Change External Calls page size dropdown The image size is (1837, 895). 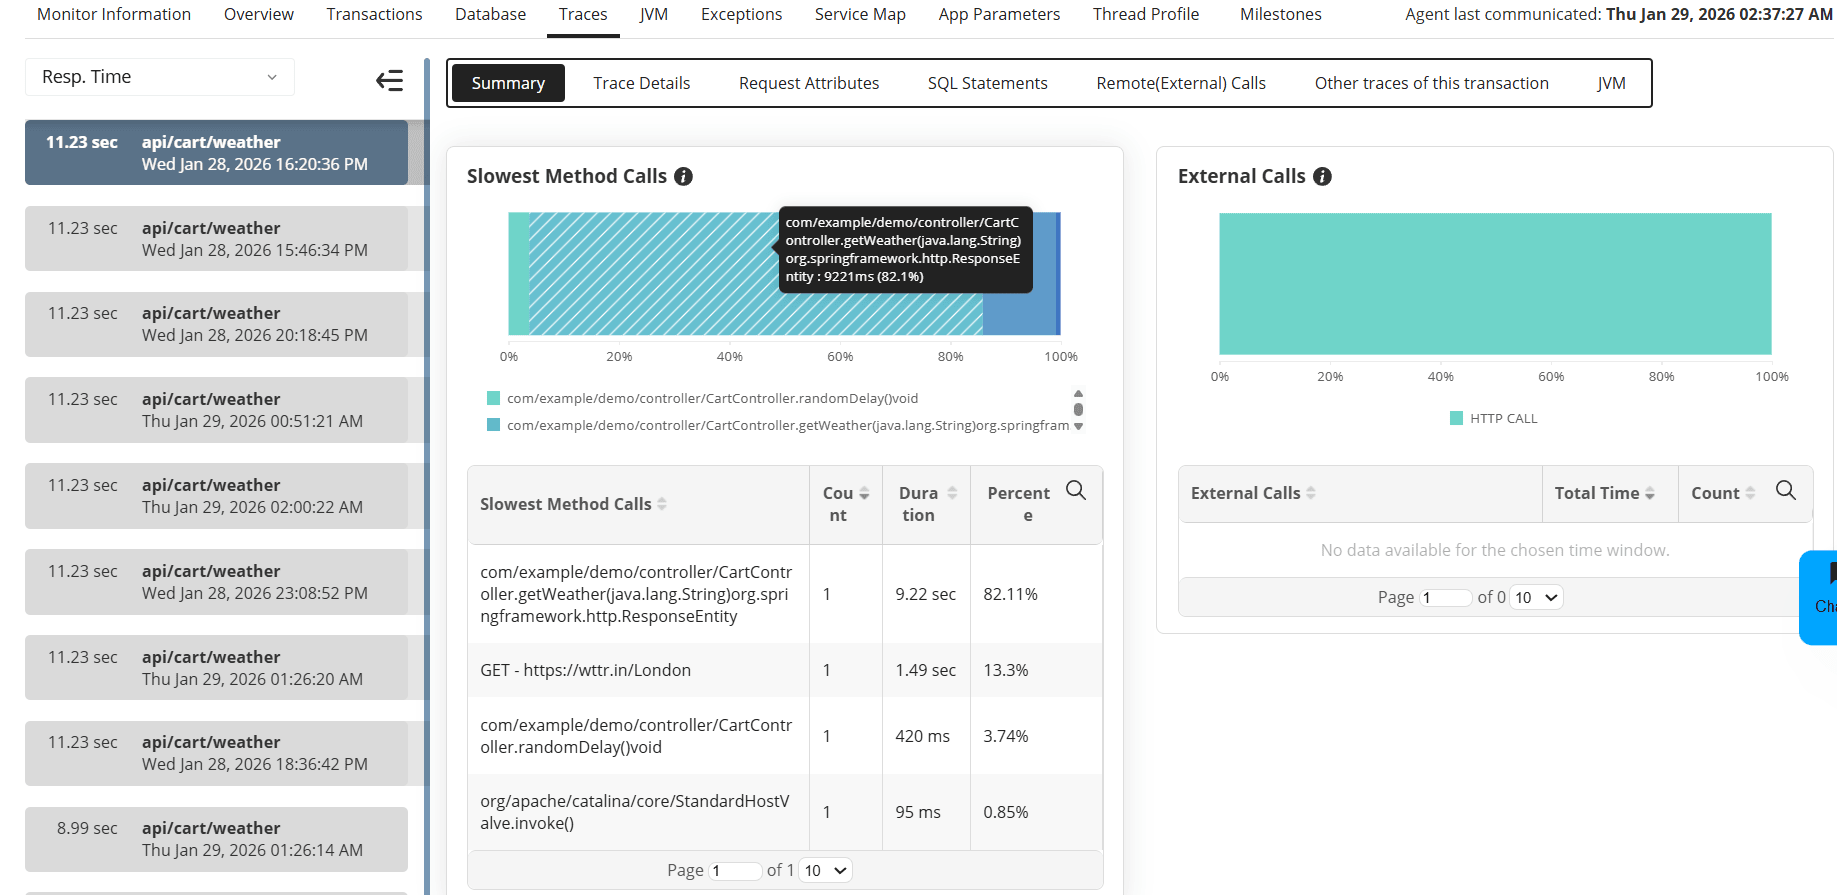click(1536, 598)
